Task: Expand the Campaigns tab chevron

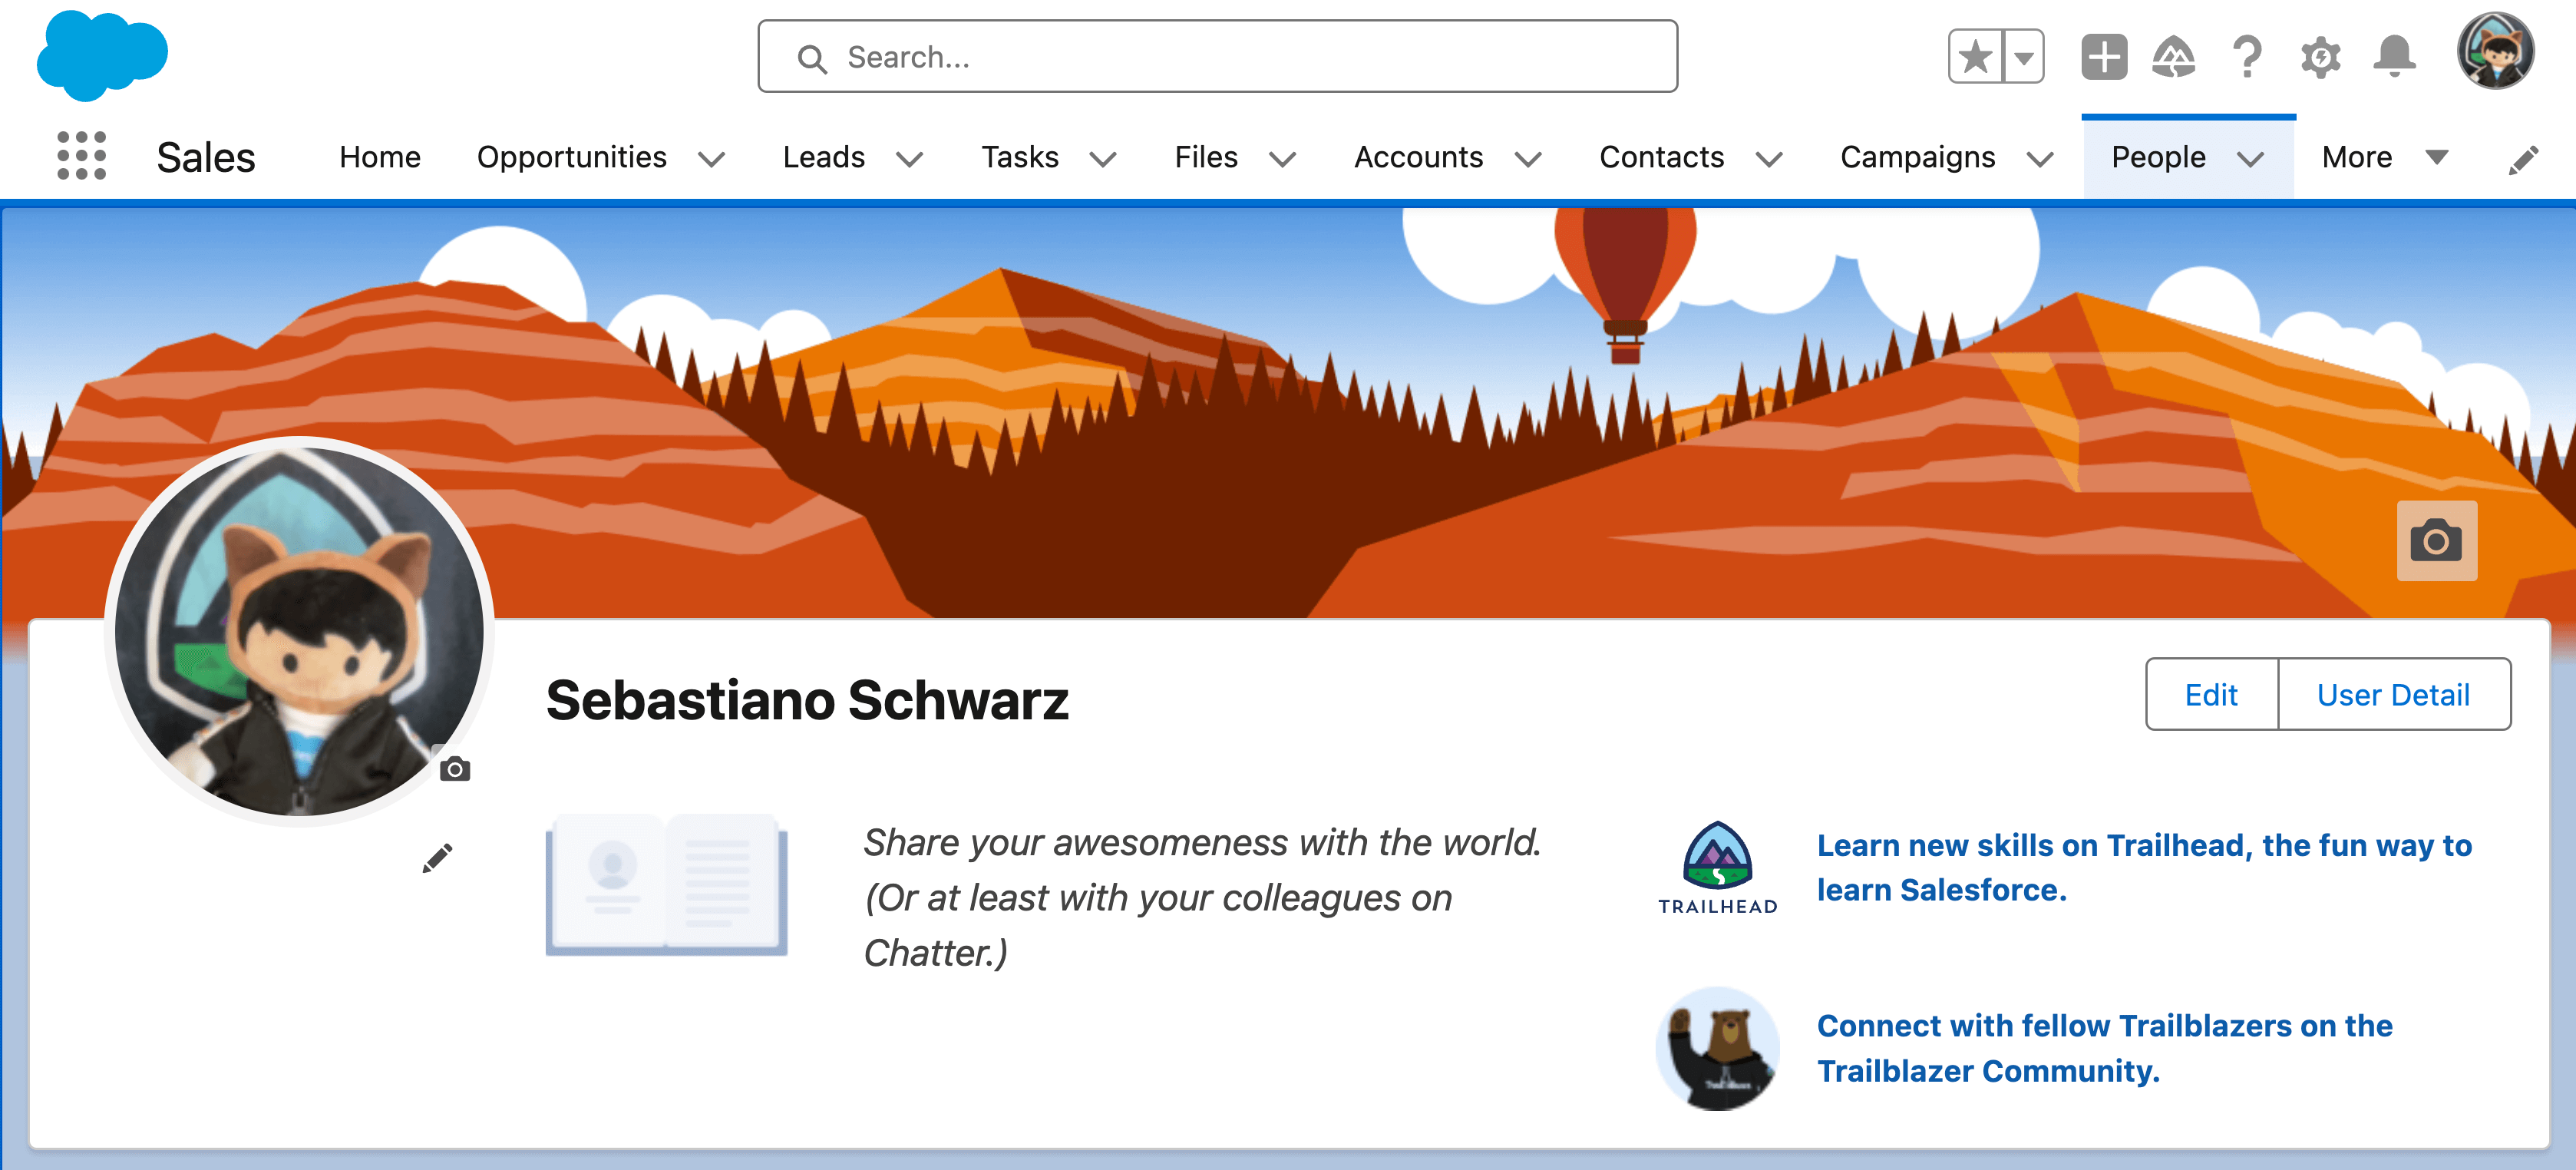Action: [2040, 160]
